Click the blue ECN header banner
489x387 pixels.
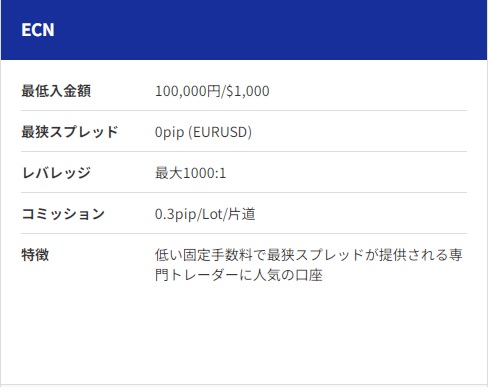pyautogui.click(x=244, y=30)
